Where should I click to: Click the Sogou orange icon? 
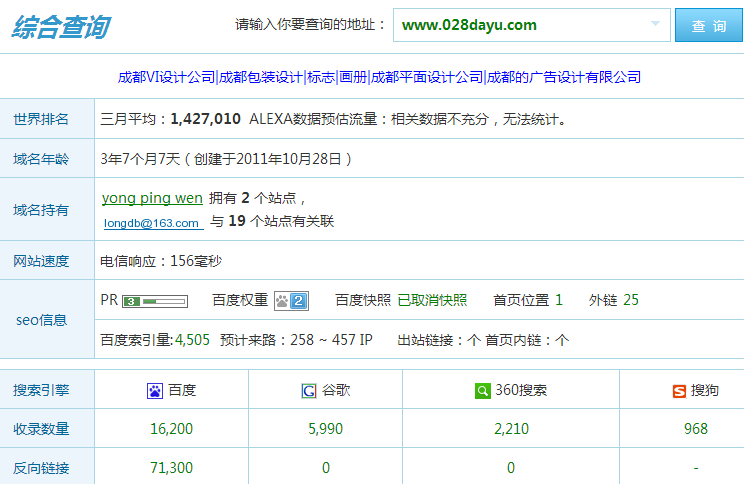pos(679,391)
